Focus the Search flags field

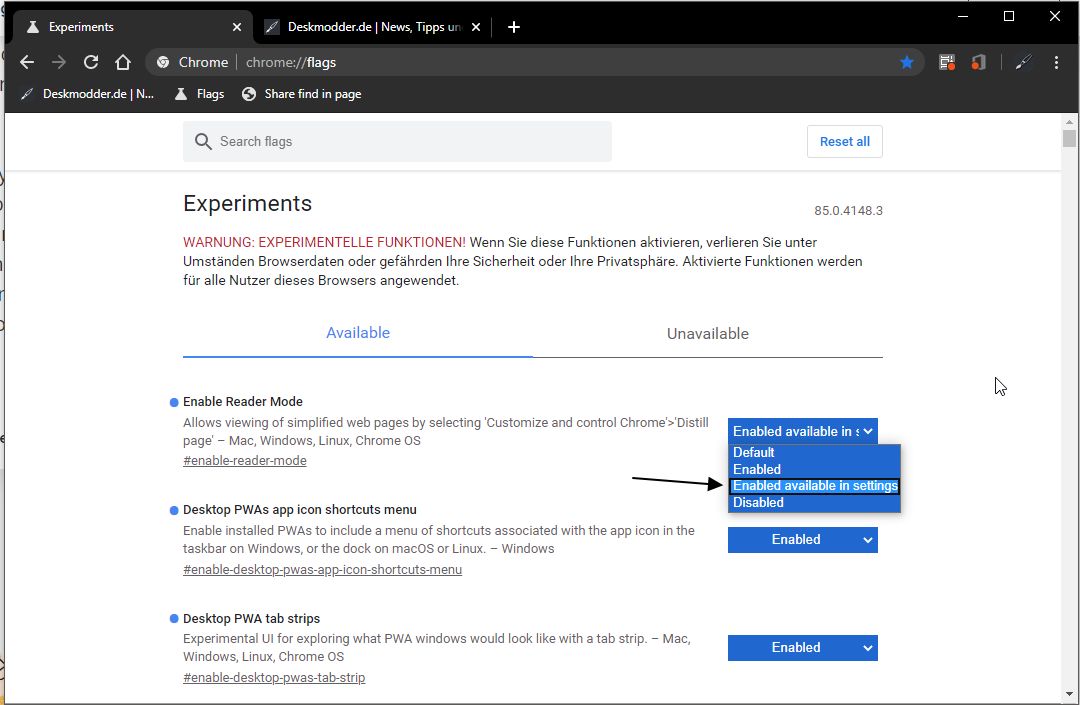click(x=397, y=141)
